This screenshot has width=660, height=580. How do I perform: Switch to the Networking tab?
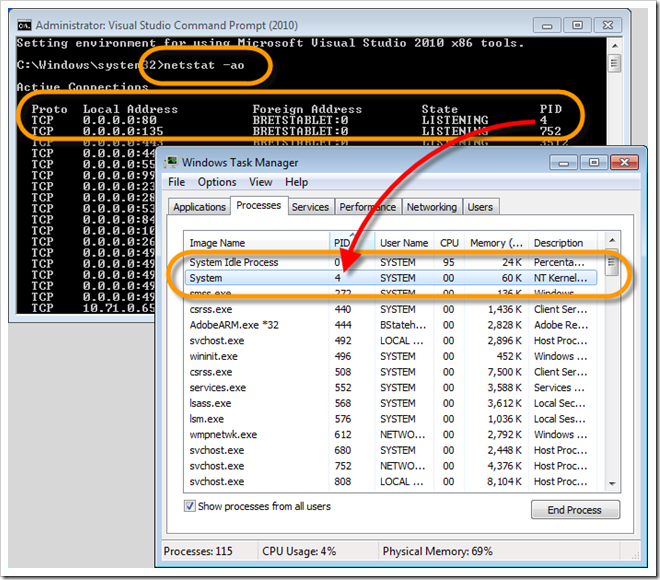click(432, 207)
